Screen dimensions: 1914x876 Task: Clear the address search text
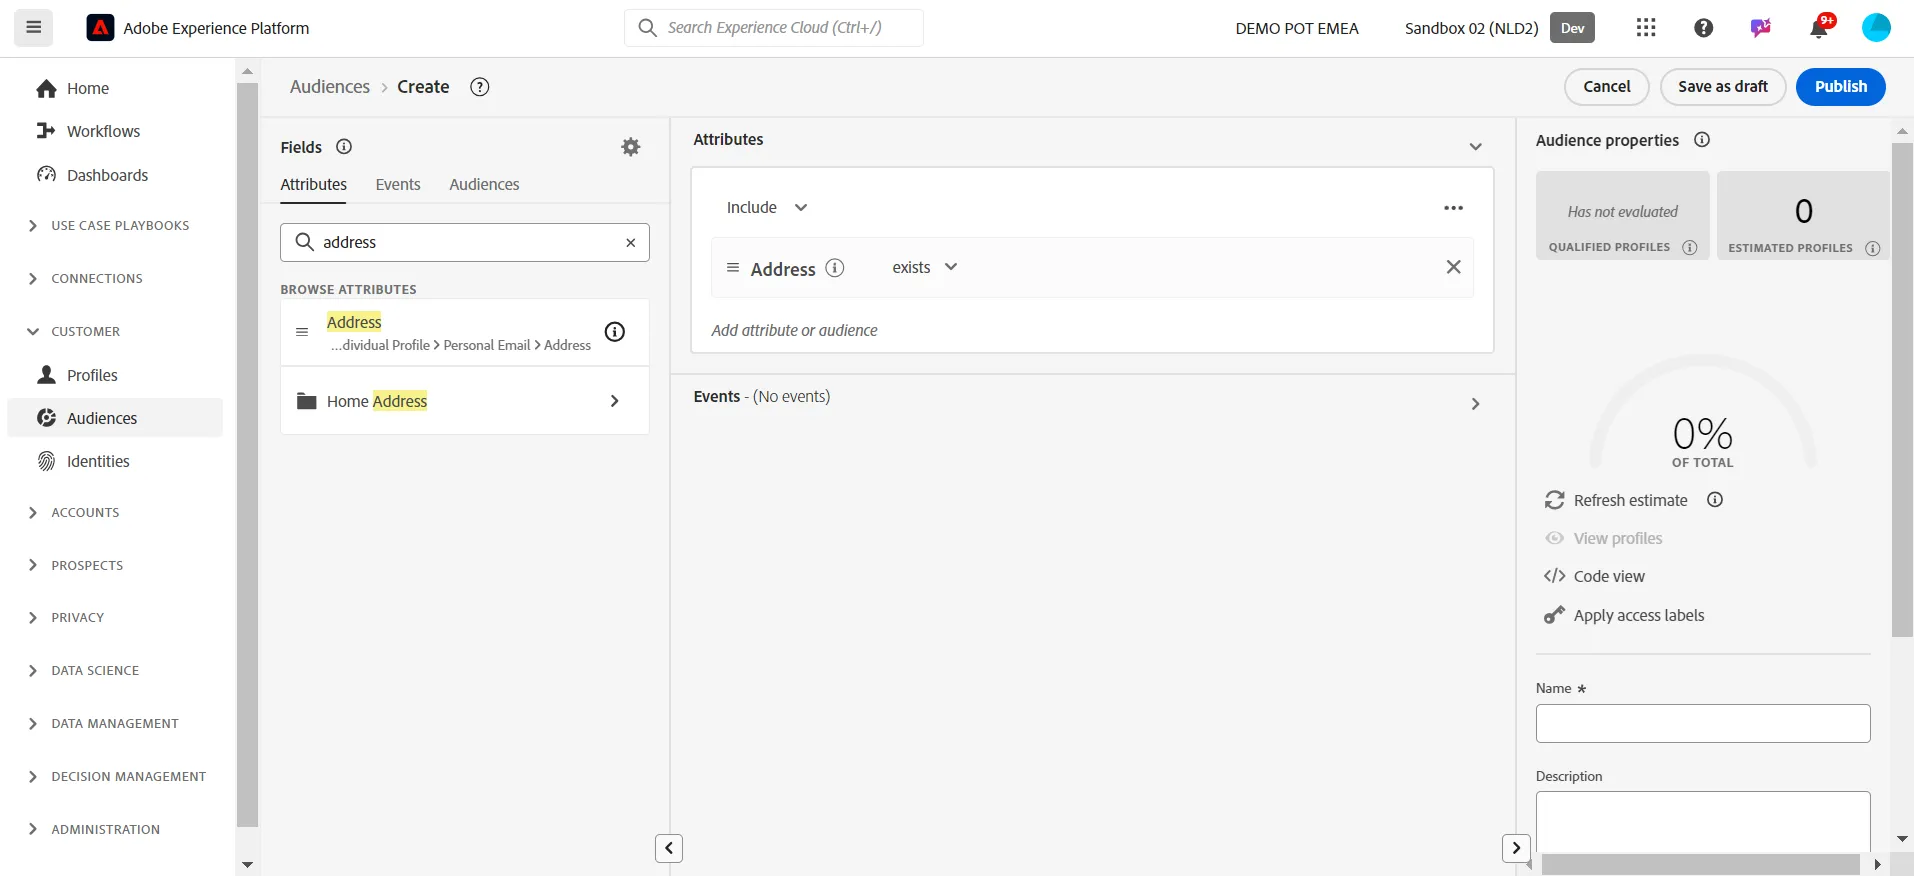(630, 243)
